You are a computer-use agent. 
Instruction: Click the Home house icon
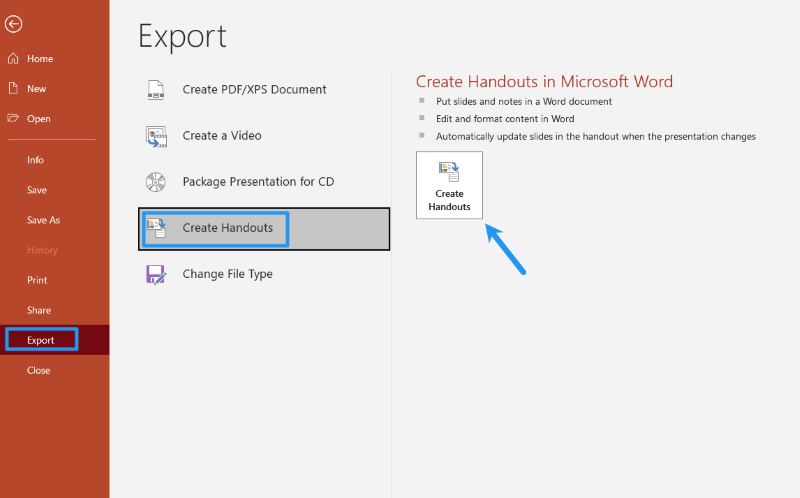coord(13,59)
